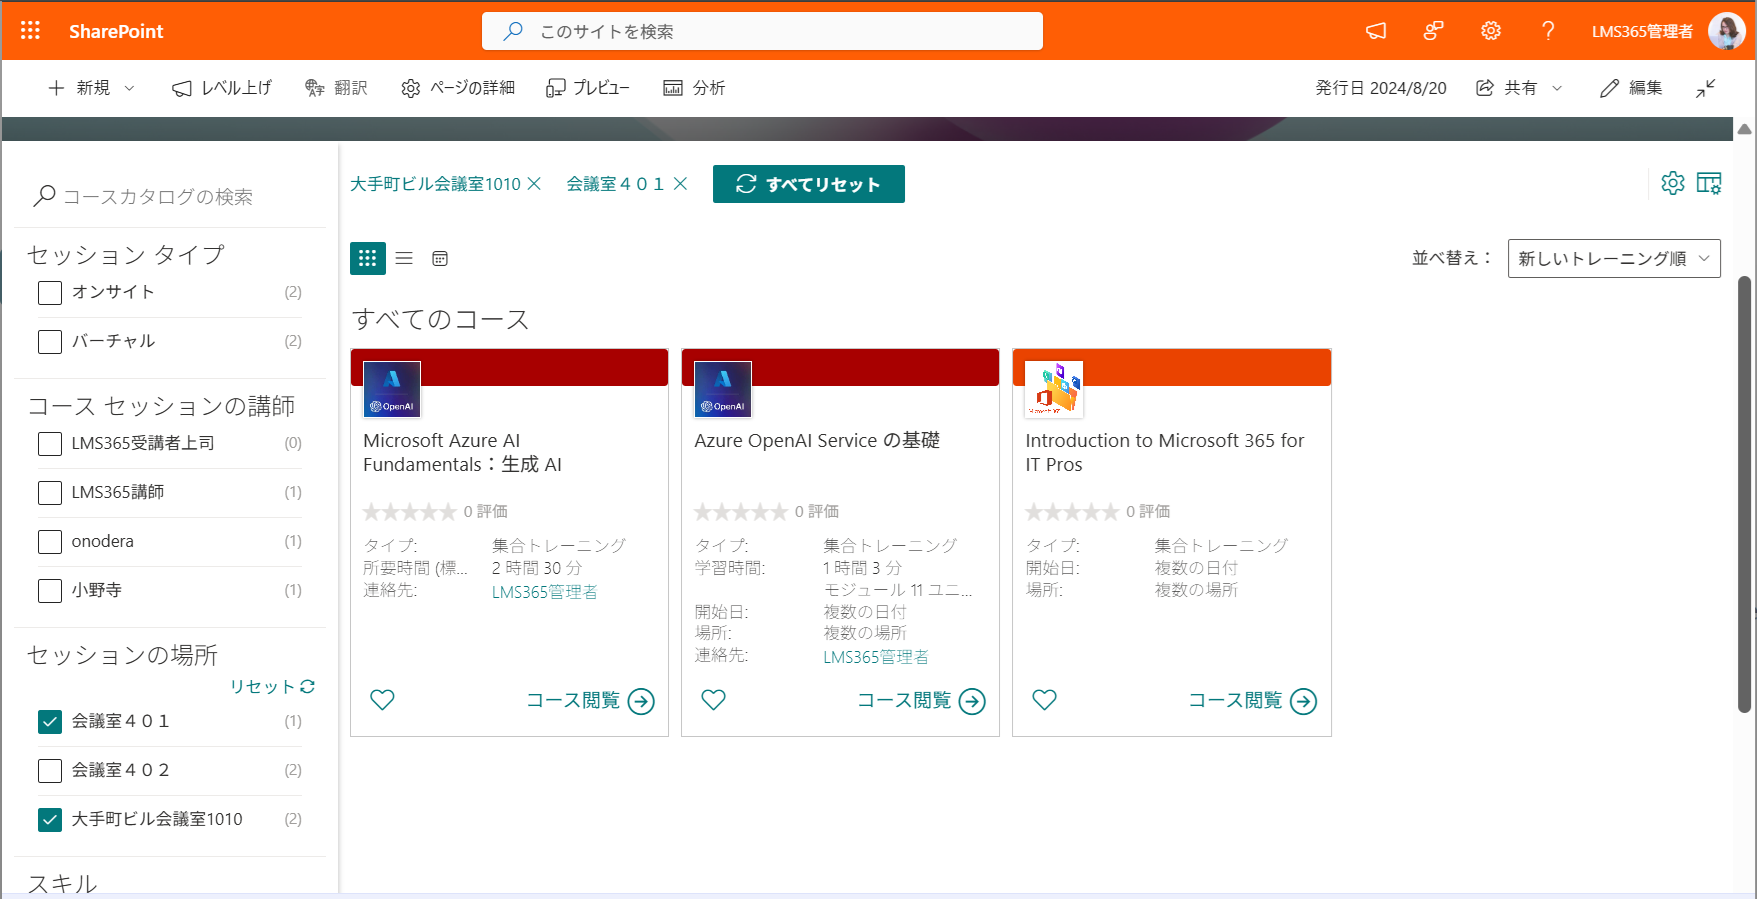1757x899 pixels.
Task: Open course catalog settings gear icon
Action: 1673,183
